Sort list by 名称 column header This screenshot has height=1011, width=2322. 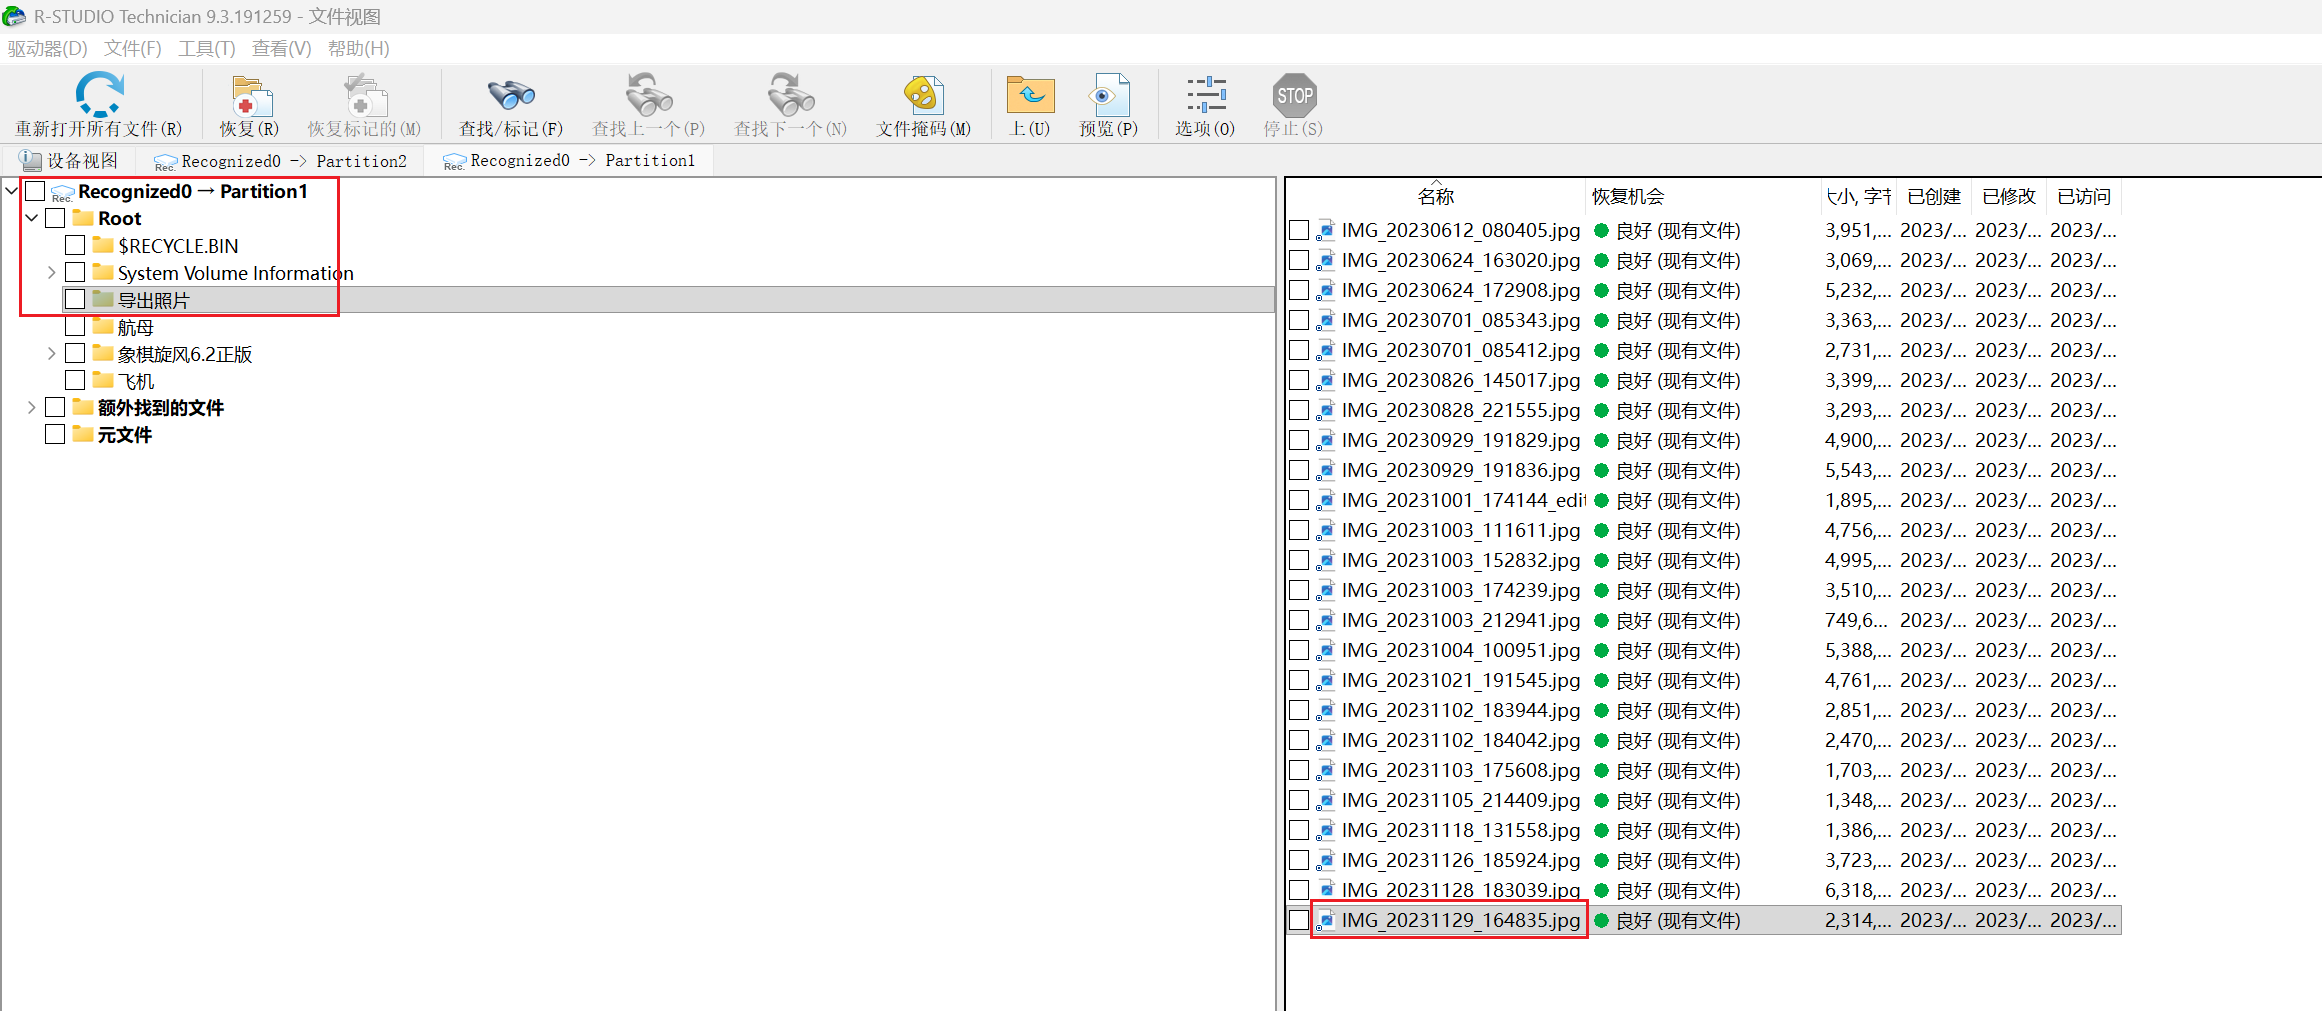coord(1435,197)
